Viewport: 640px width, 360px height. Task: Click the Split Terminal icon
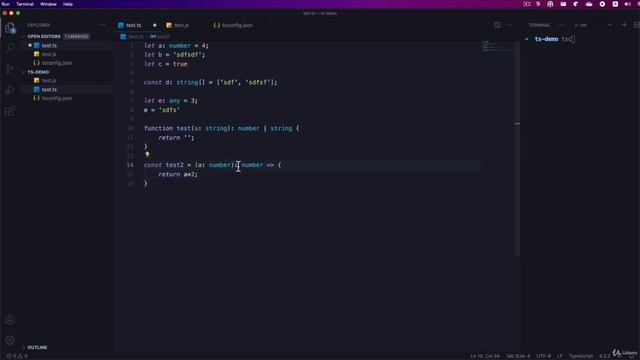click(636, 25)
